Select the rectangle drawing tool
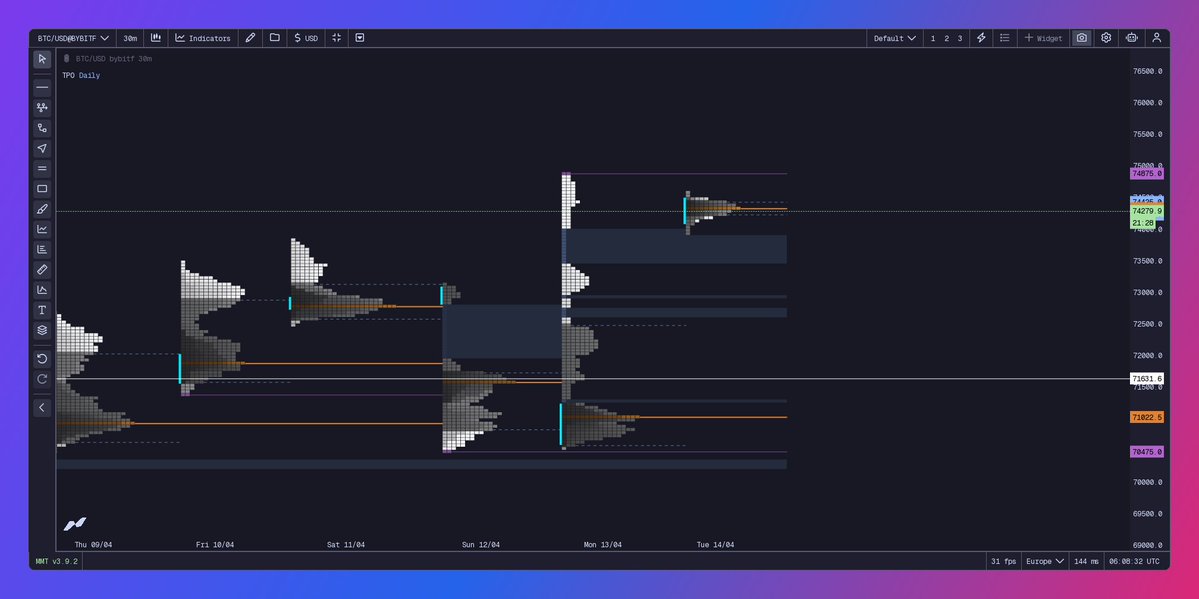 [42, 188]
